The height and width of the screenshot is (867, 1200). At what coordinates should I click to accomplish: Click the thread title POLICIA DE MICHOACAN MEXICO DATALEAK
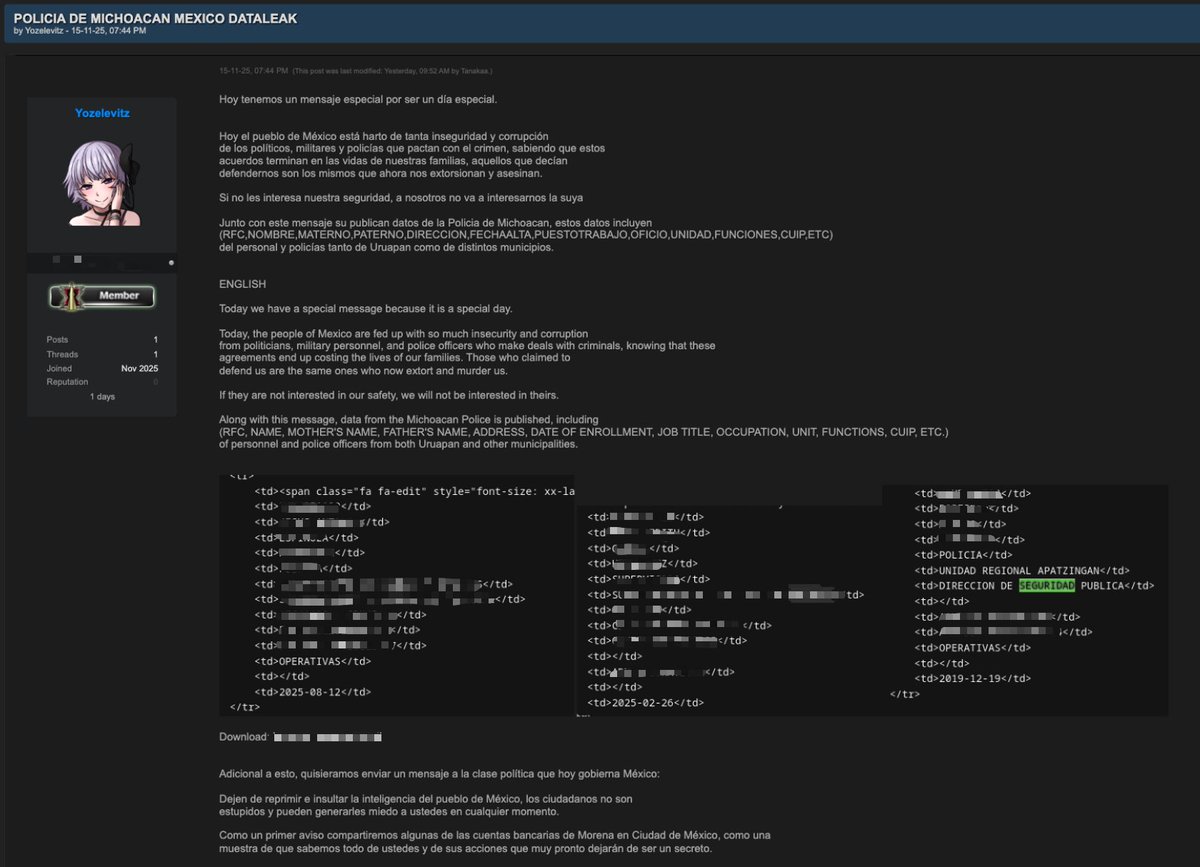[x=153, y=17]
